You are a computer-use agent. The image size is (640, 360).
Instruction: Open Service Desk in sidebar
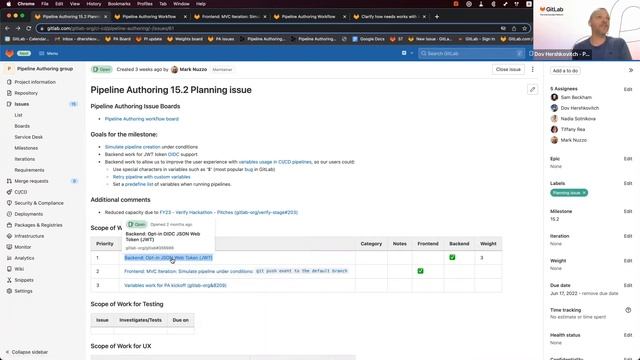point(29,137)
